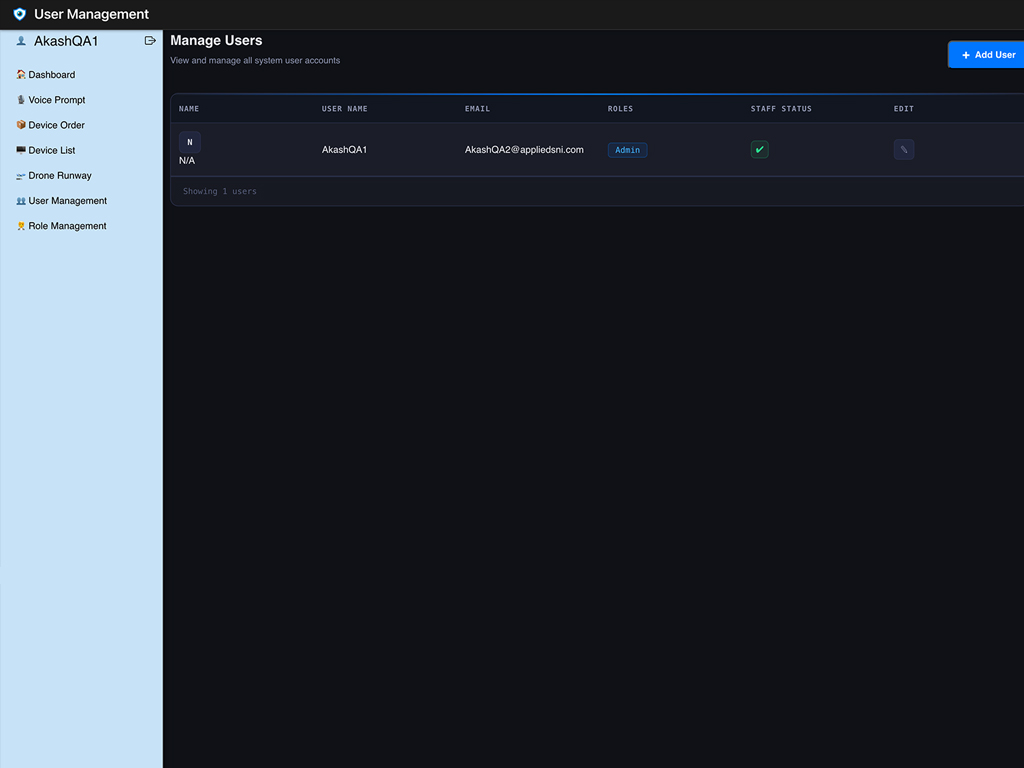1024x768 pixels.
Task: Click the Role Management icon
Action: click(x=21, y=226)
